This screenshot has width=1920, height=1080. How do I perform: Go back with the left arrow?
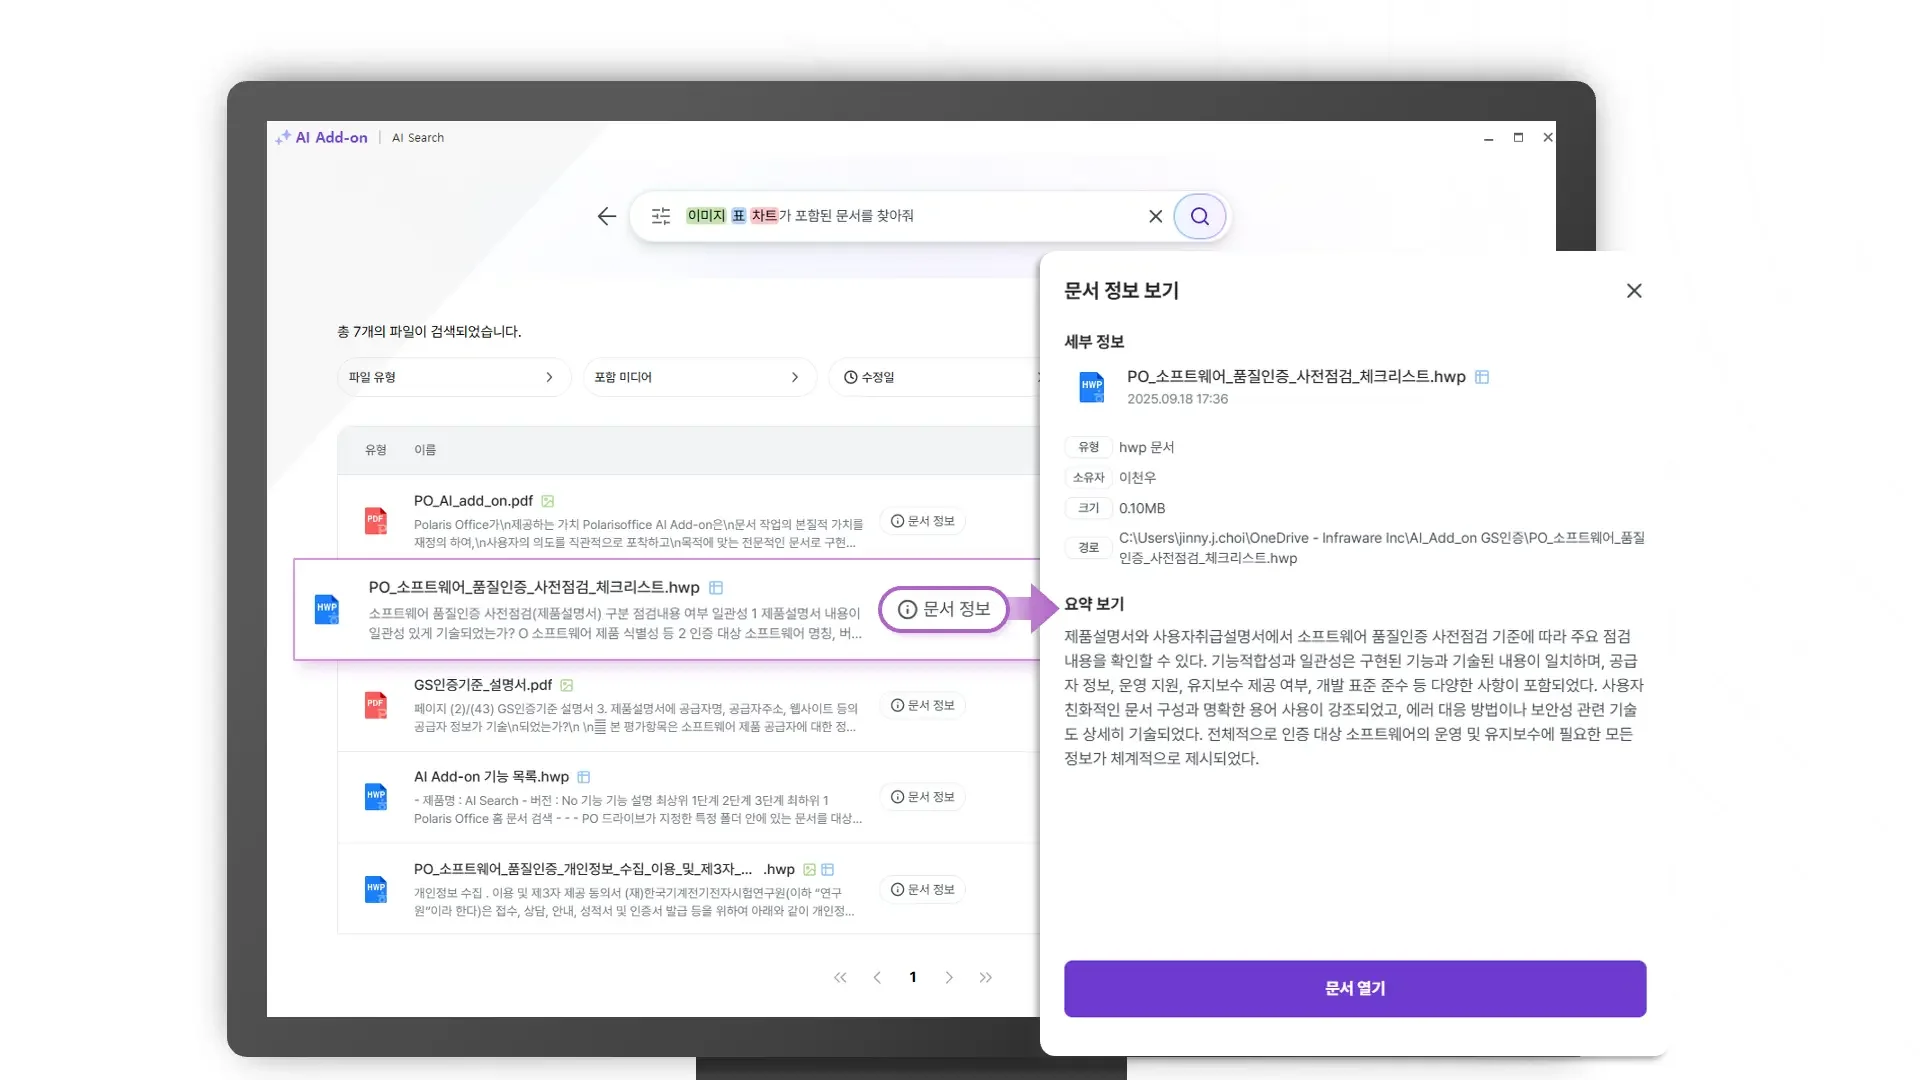pyautogui.click(x=606, y=216)
